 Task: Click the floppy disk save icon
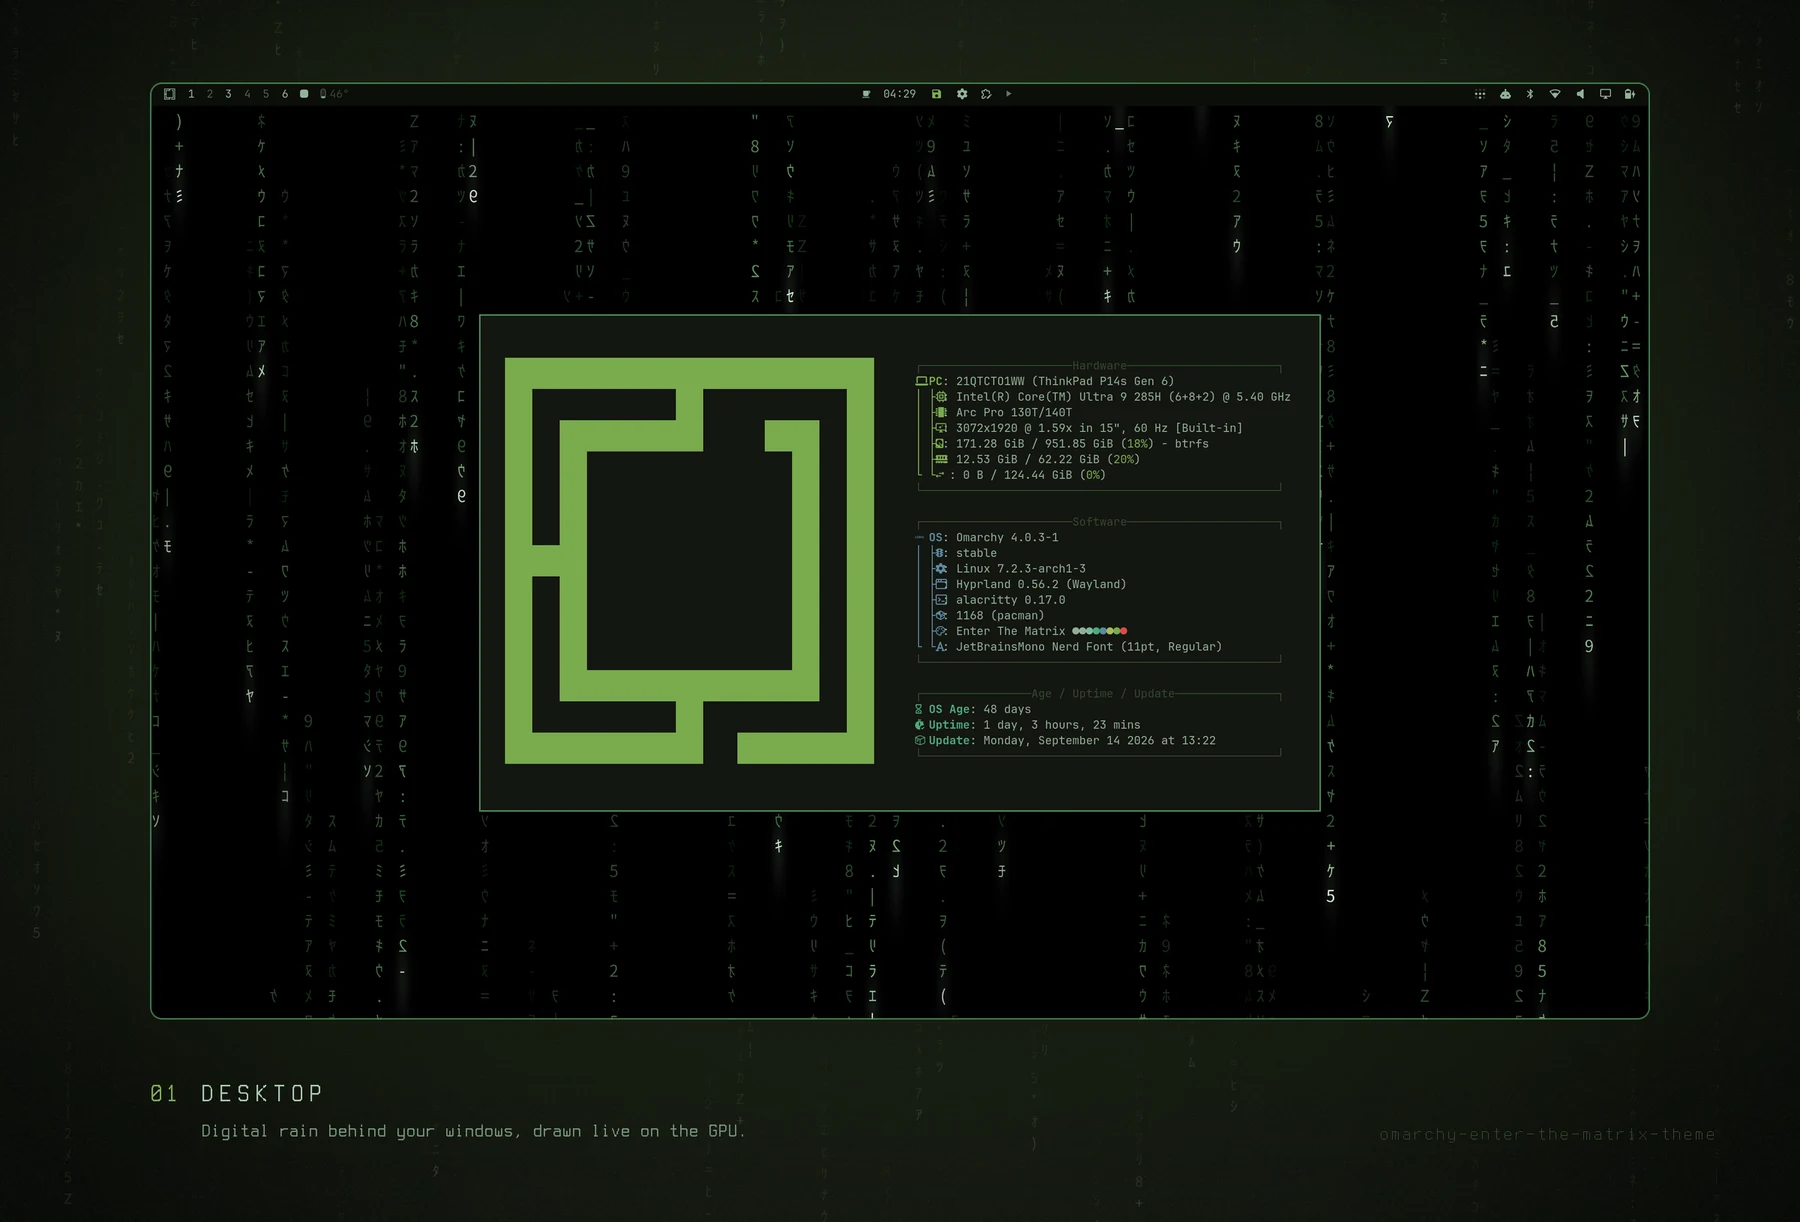(937, 94)
